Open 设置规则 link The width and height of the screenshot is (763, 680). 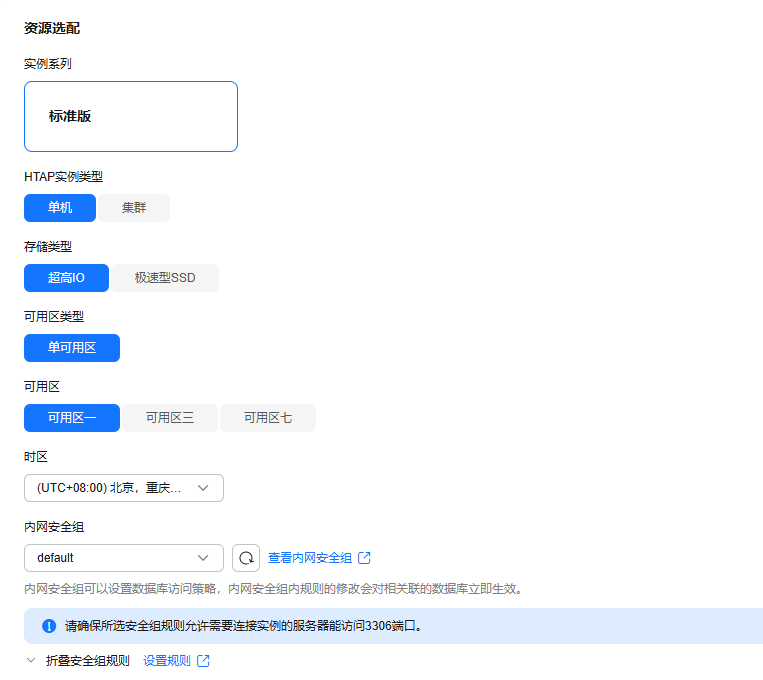coord(167,661)
